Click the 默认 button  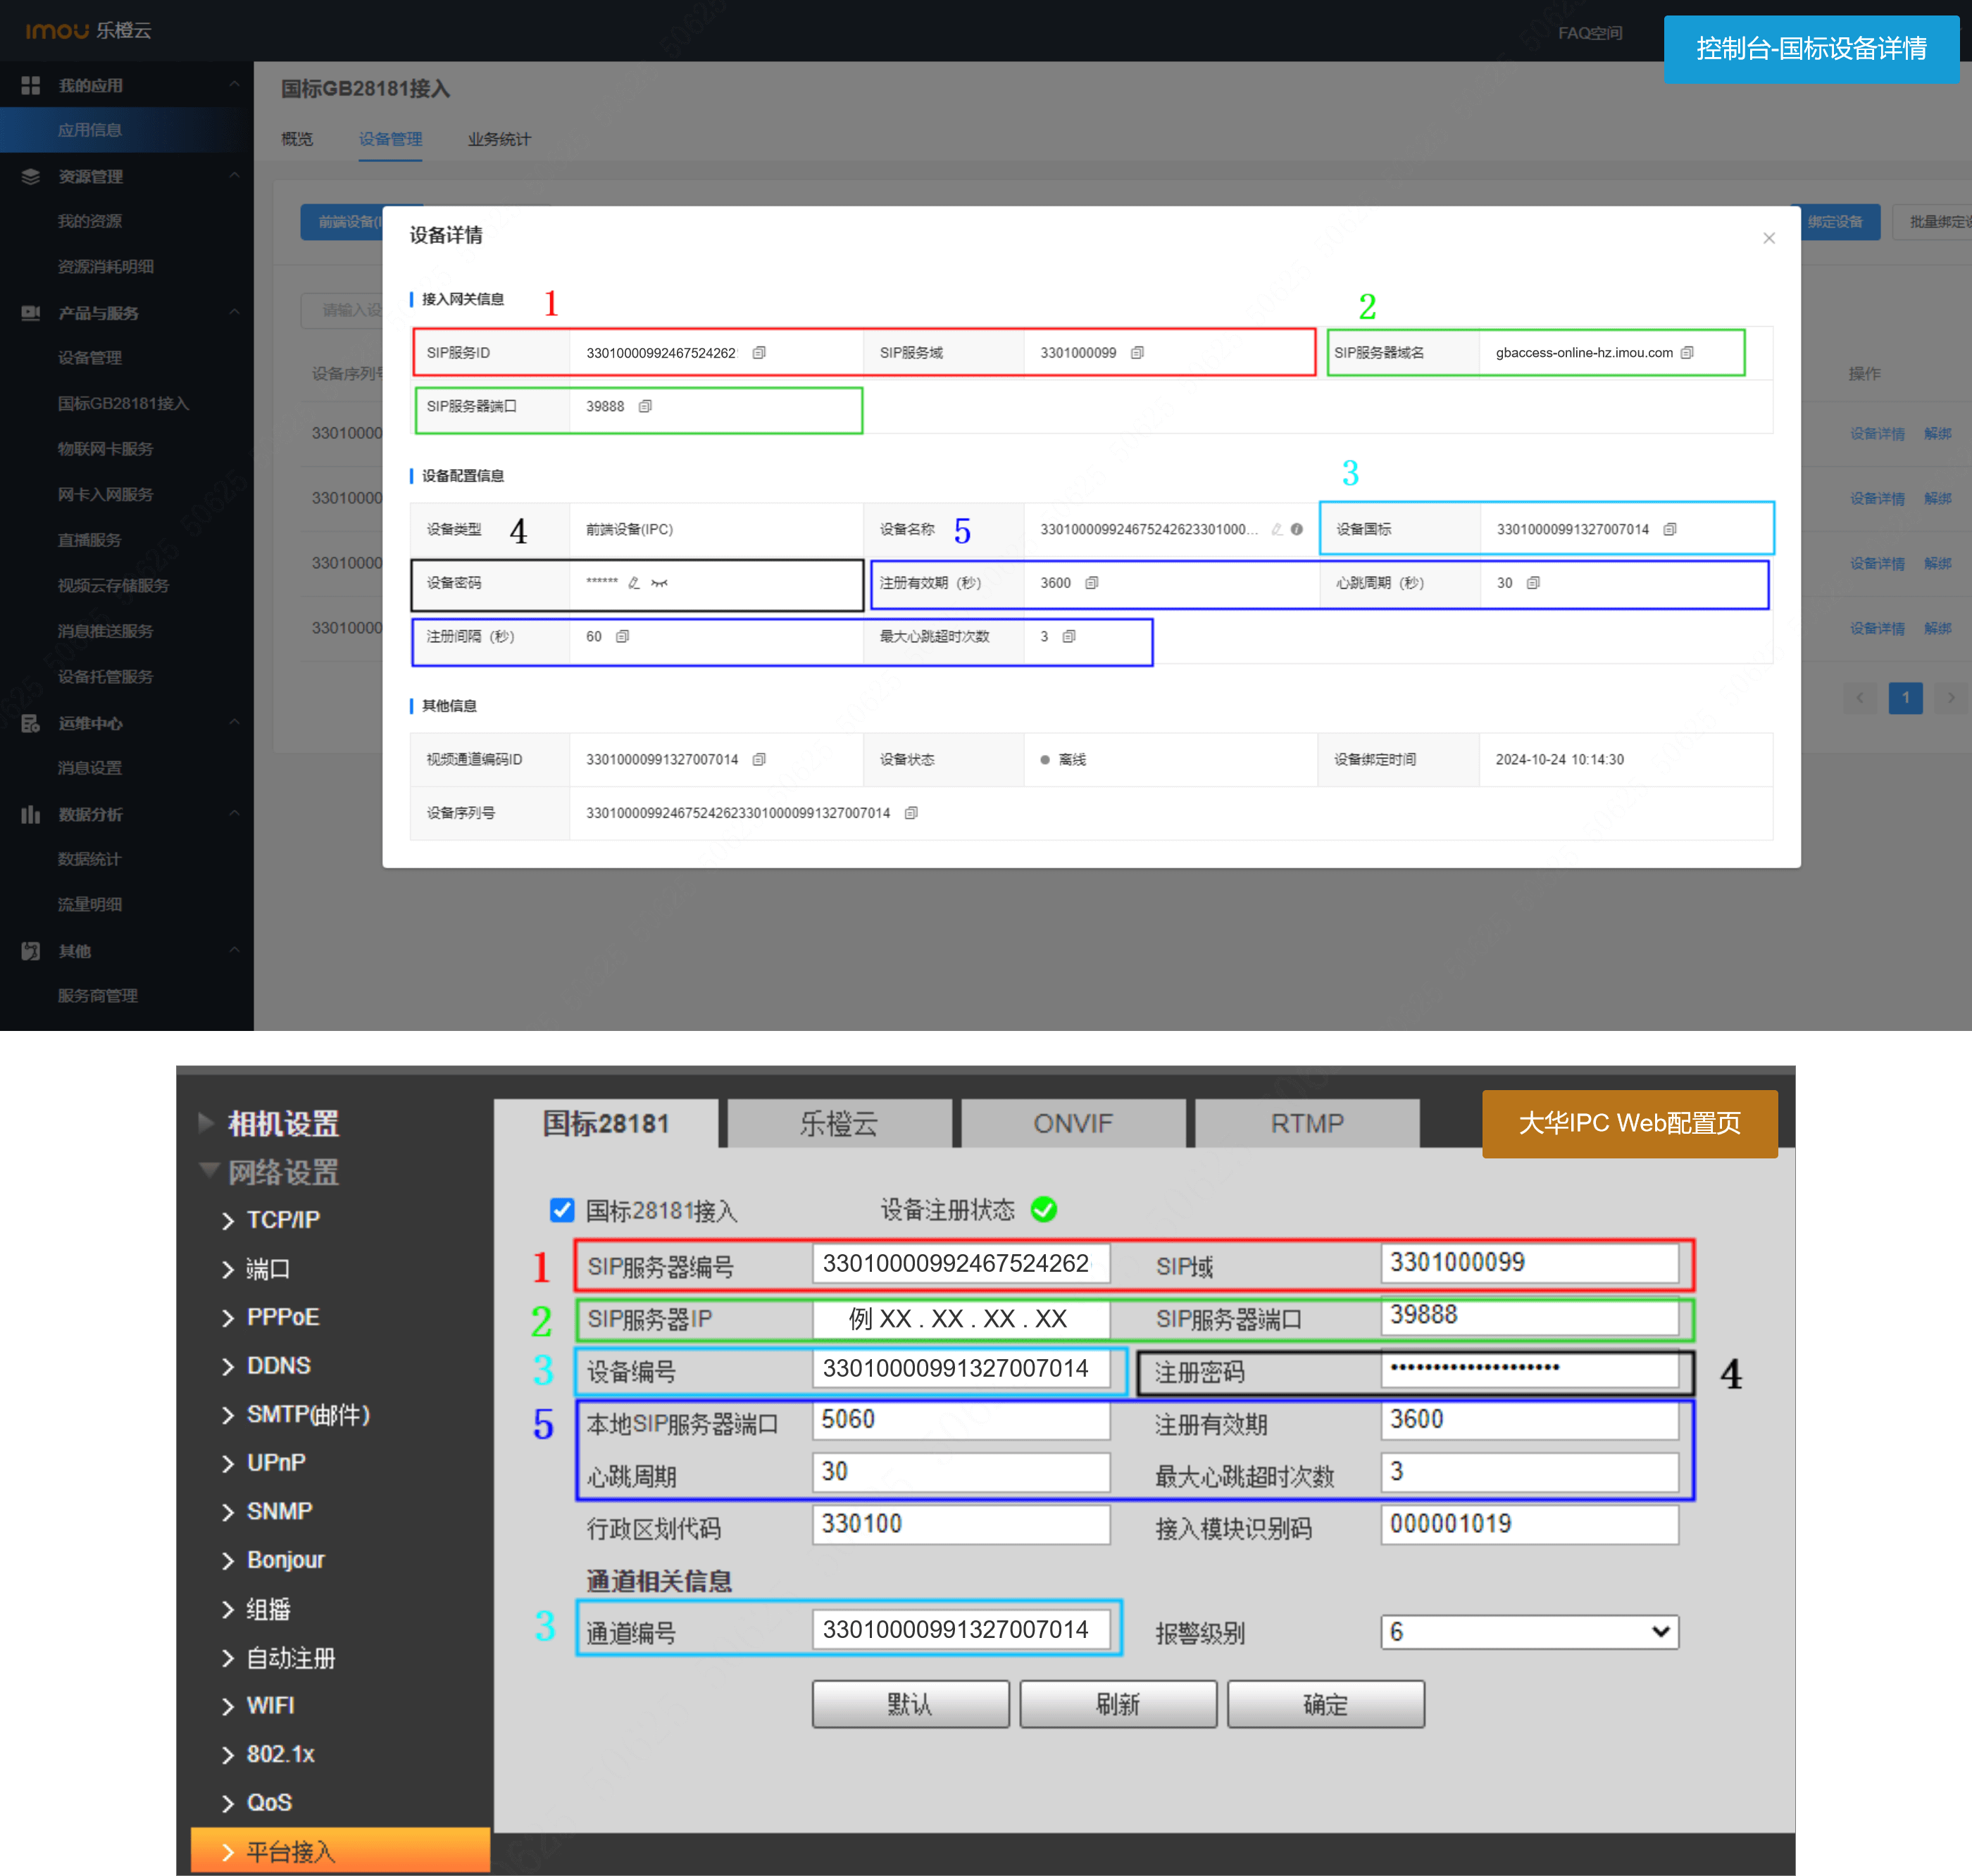coord(911,1704)
